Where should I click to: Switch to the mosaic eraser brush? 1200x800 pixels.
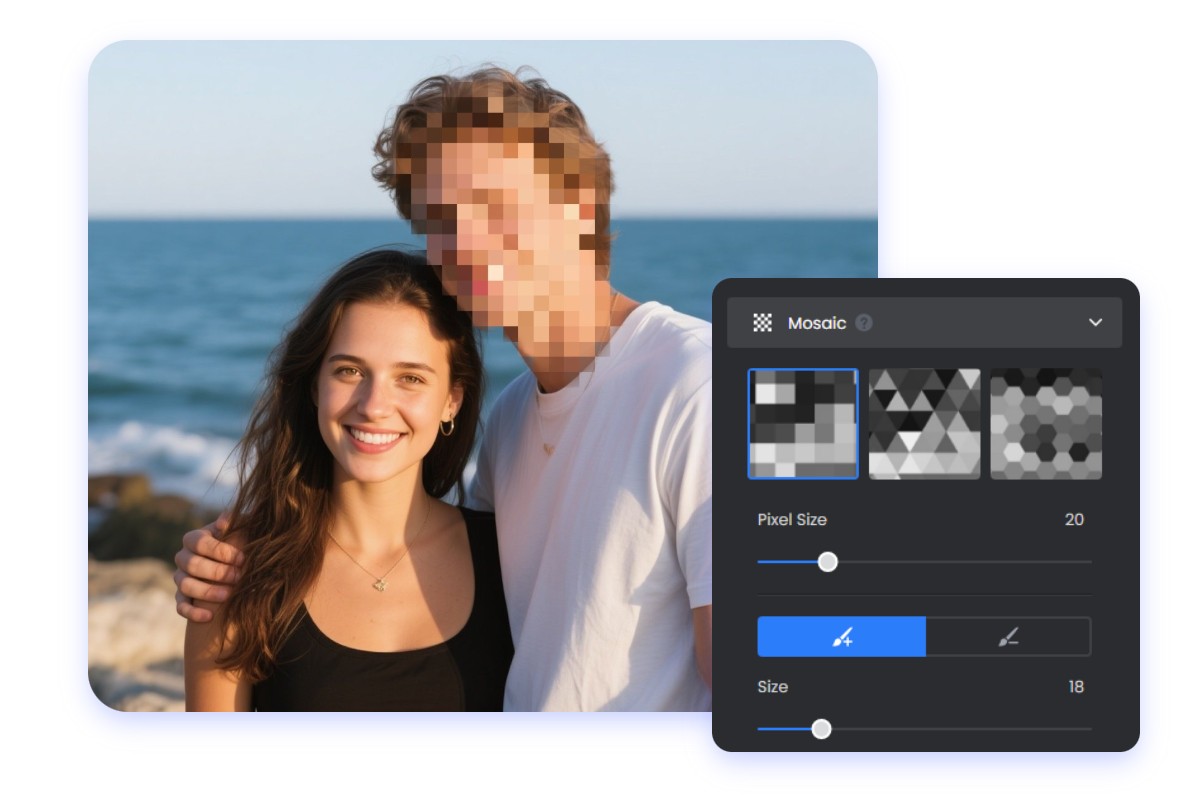click(x=1010, y=635)
